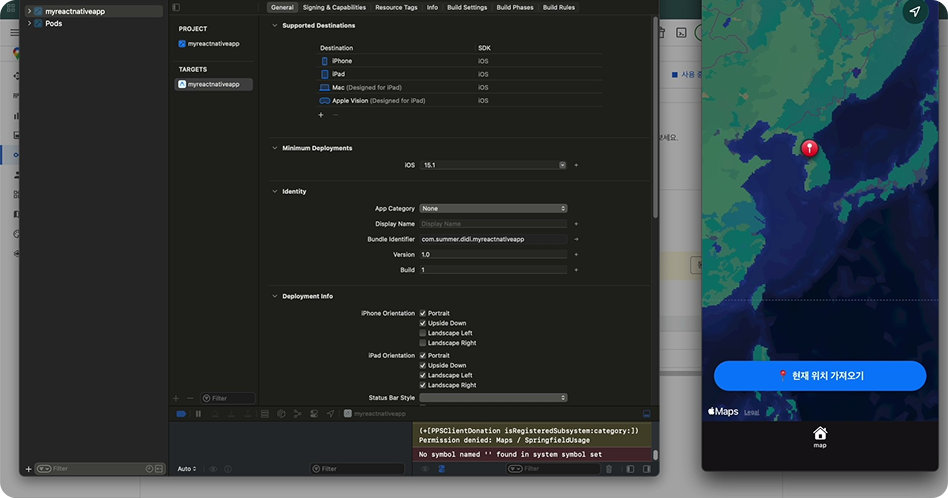Image resolution: width=948 pixels, height=498 pixels.
Task: Click the Legal link on the map
Action: pos(751,411)
